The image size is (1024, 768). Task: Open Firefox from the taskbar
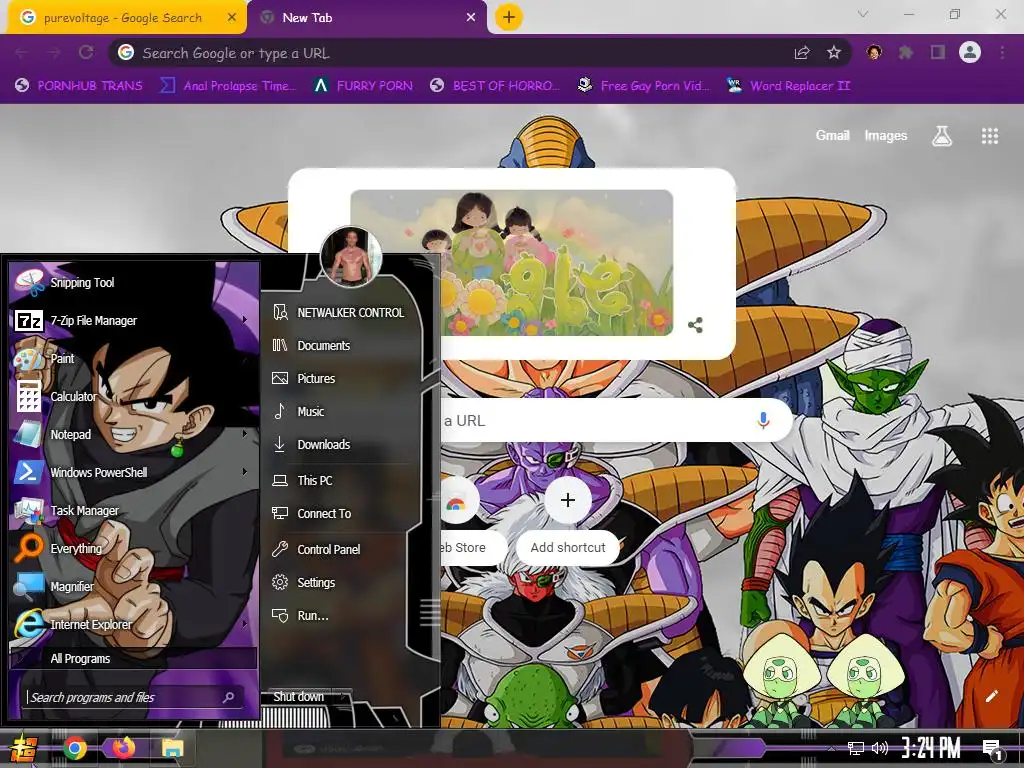click(x=123, y=748)
